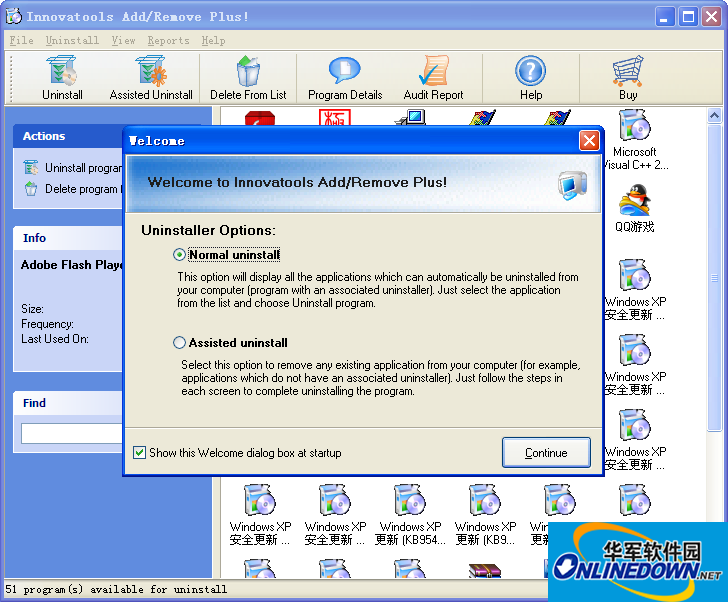The width and height of the screenshot is (728, 602).
Task: Open the Assisted Uninstall tool
Action: click(151, 78)
